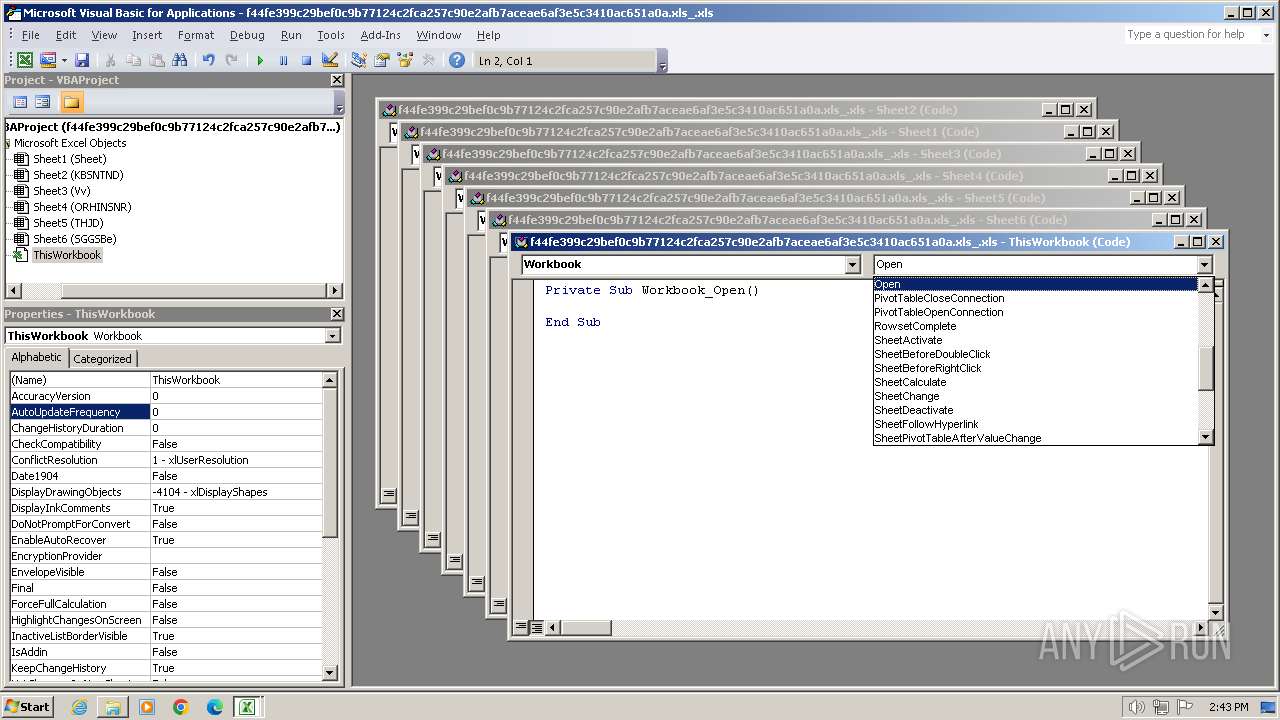Select Sheet4 (ORHINSNR) in project tree
Screen dimensions: 1280x720
pyautogui.click(x=82, y=207)
